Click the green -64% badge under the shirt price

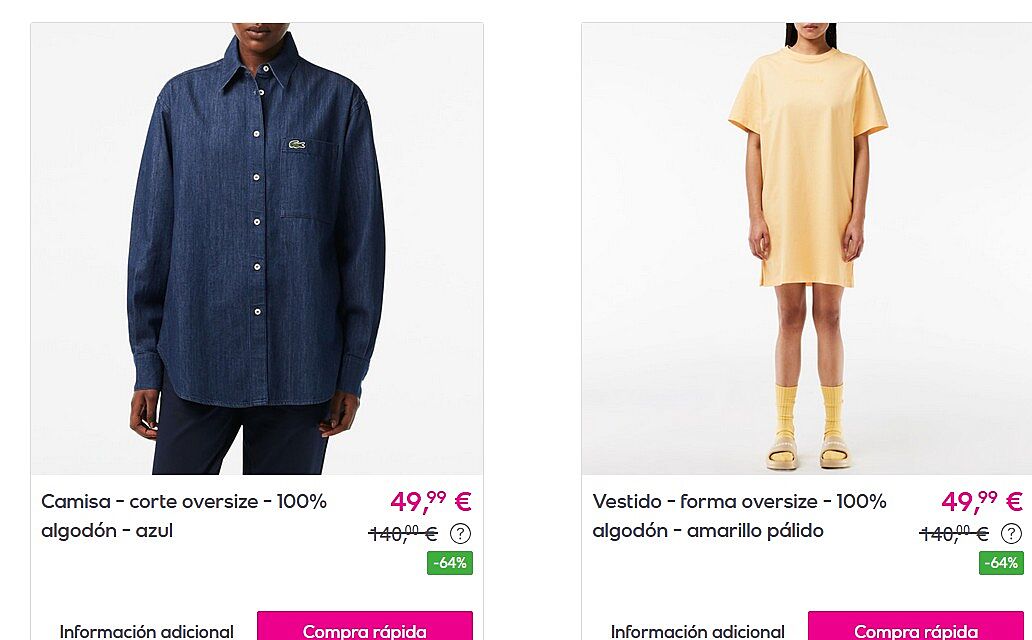point(450,563)
